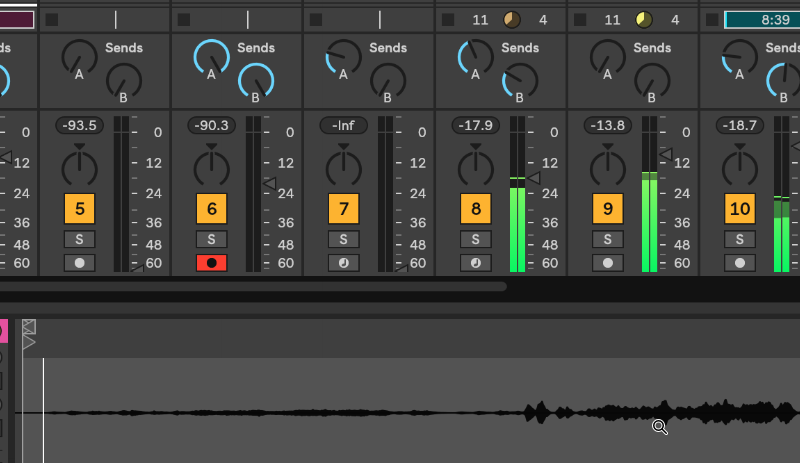Click the monitor arm button on track 7
The height and width of the screenshot is (463, 800).
click(343, 263)
